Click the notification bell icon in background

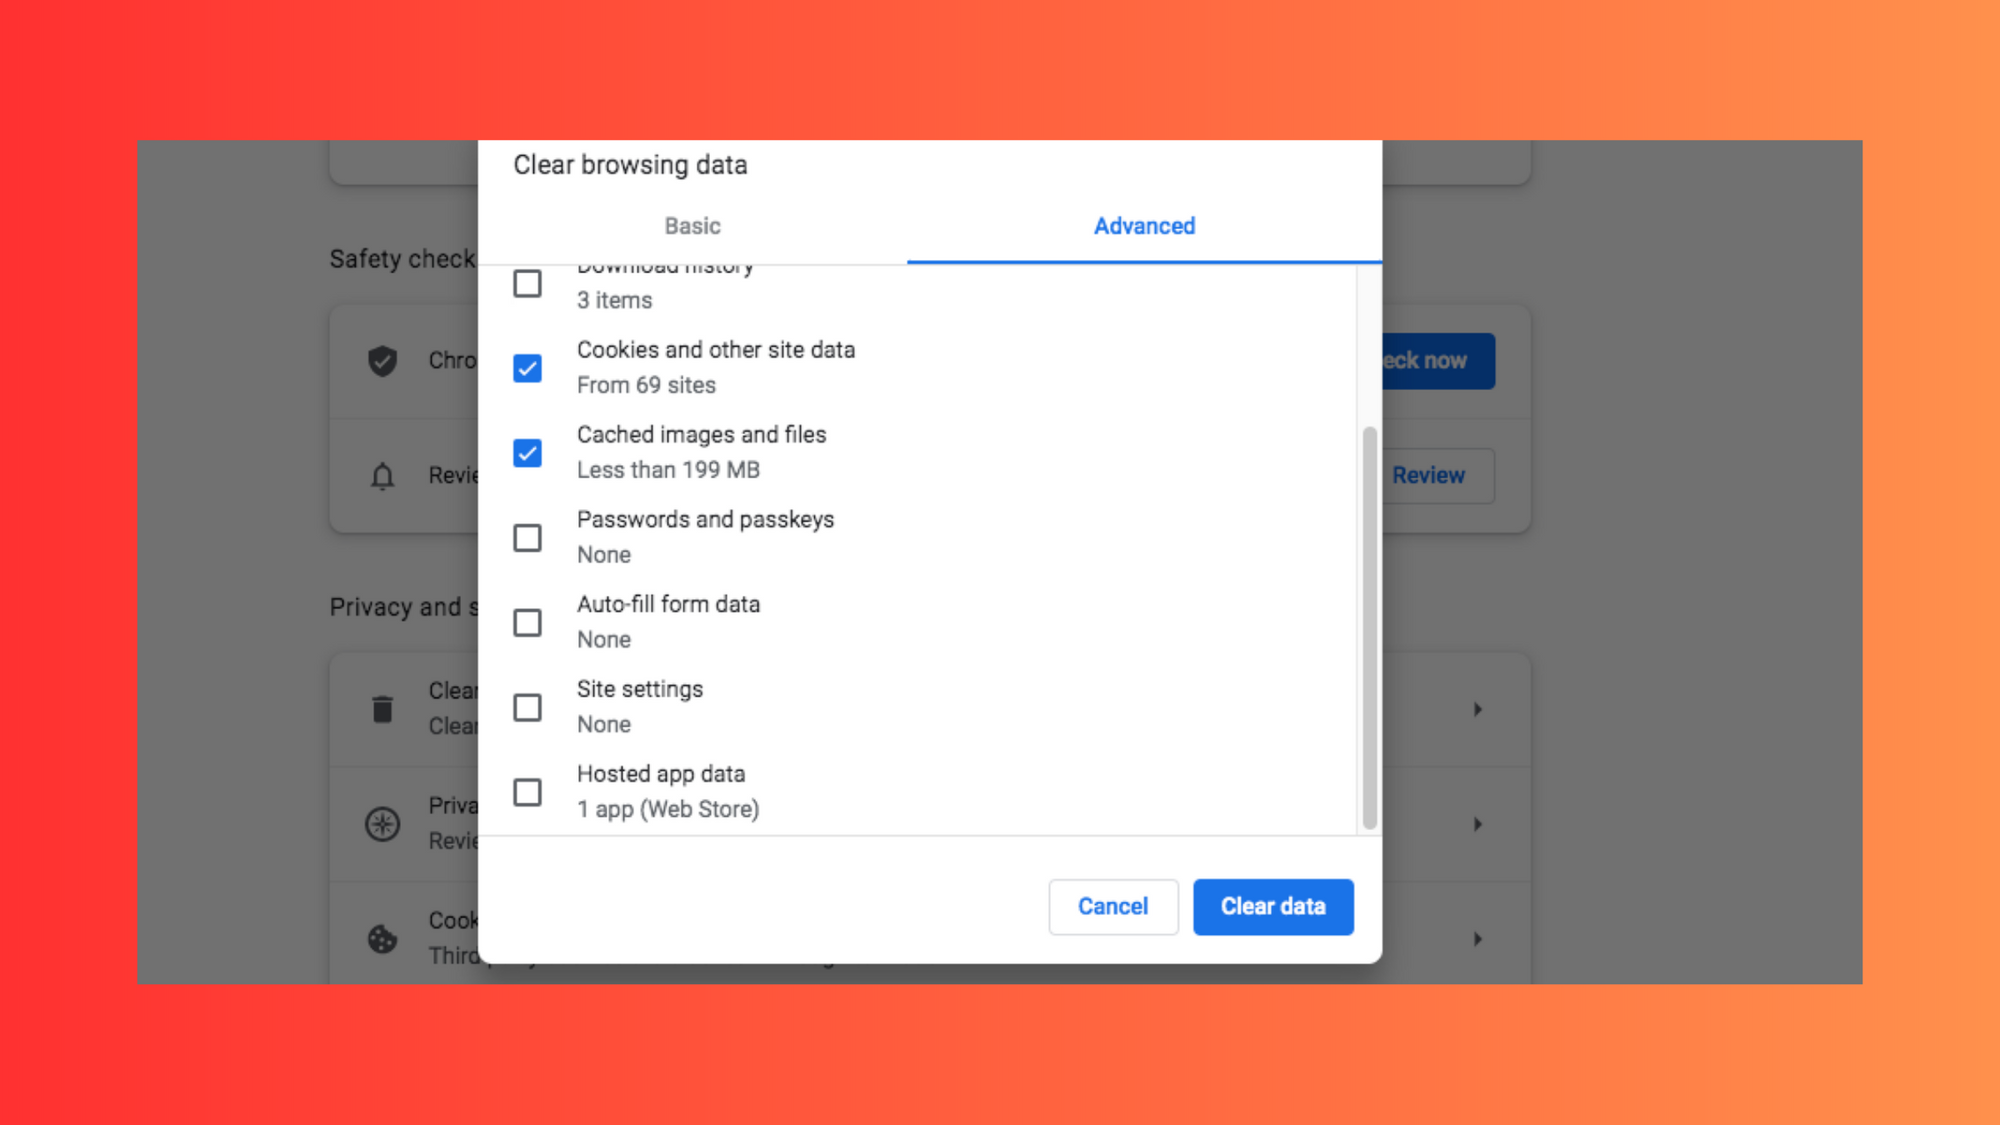pyautogui.click(x=382, y=476)
